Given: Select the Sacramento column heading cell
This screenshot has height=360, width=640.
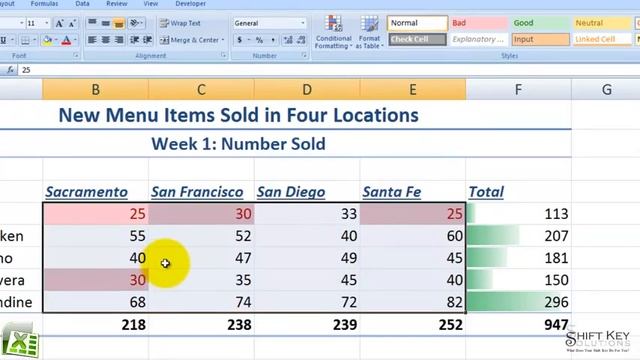Looking at the screenshot, I should pyautogui.click(x=96, y=191).
